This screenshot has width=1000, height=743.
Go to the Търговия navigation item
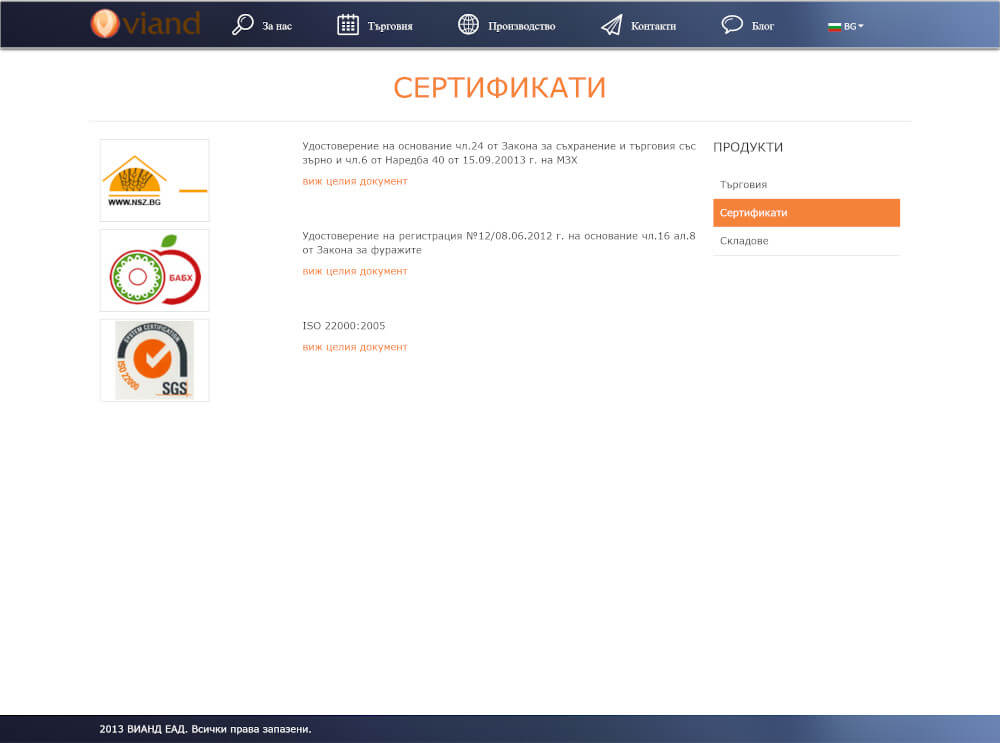pyautogui.click(x=390, y=26)
